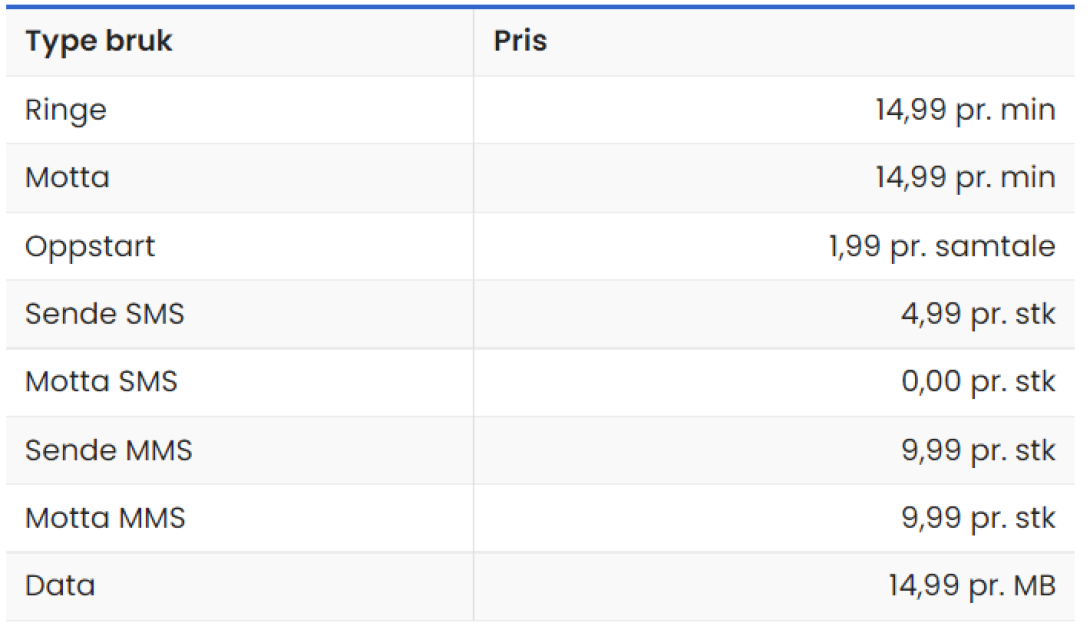Click the price 1,99 pr. samtale
The image size is (1090, 626).
pos(942,246)
